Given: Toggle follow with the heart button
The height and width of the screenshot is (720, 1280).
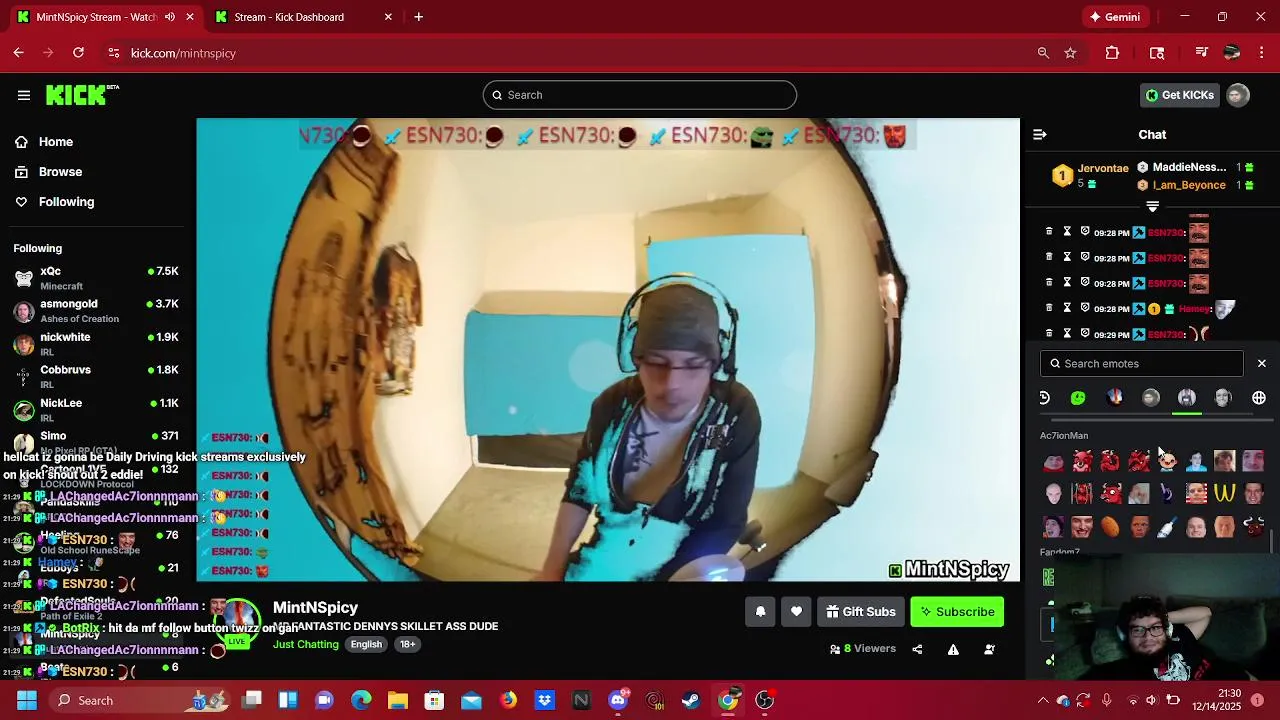Looking at the screenshot, I should (796, 612).
